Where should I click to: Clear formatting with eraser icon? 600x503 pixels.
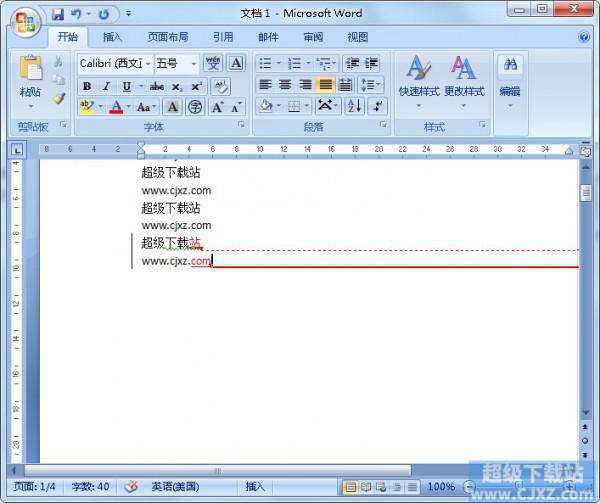[221, 86]
